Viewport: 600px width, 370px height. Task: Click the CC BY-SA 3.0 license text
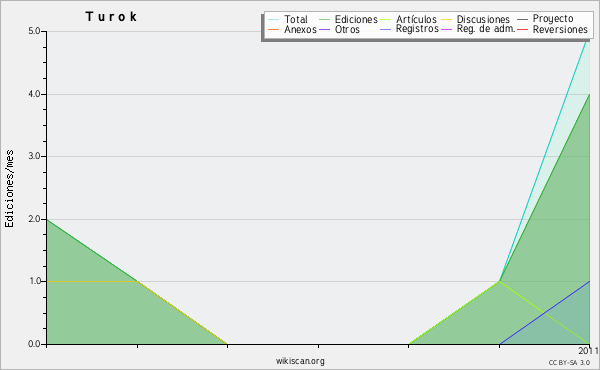pos(569,362)
